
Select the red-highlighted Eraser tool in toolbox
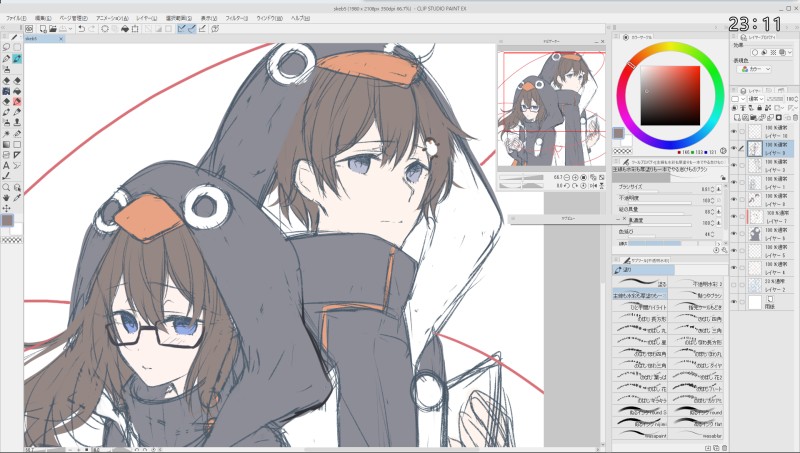tap(17, 100)
